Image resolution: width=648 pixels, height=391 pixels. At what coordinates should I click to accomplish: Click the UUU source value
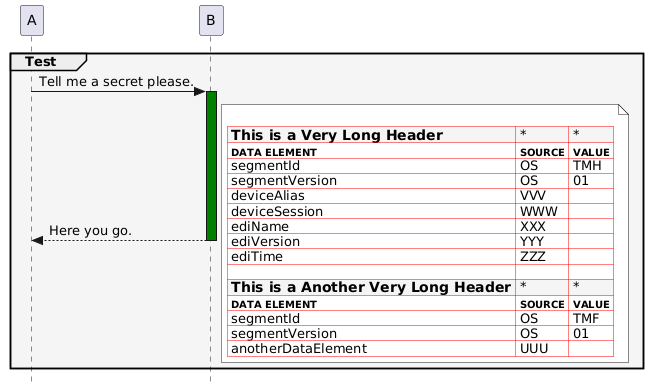(534, 348)
